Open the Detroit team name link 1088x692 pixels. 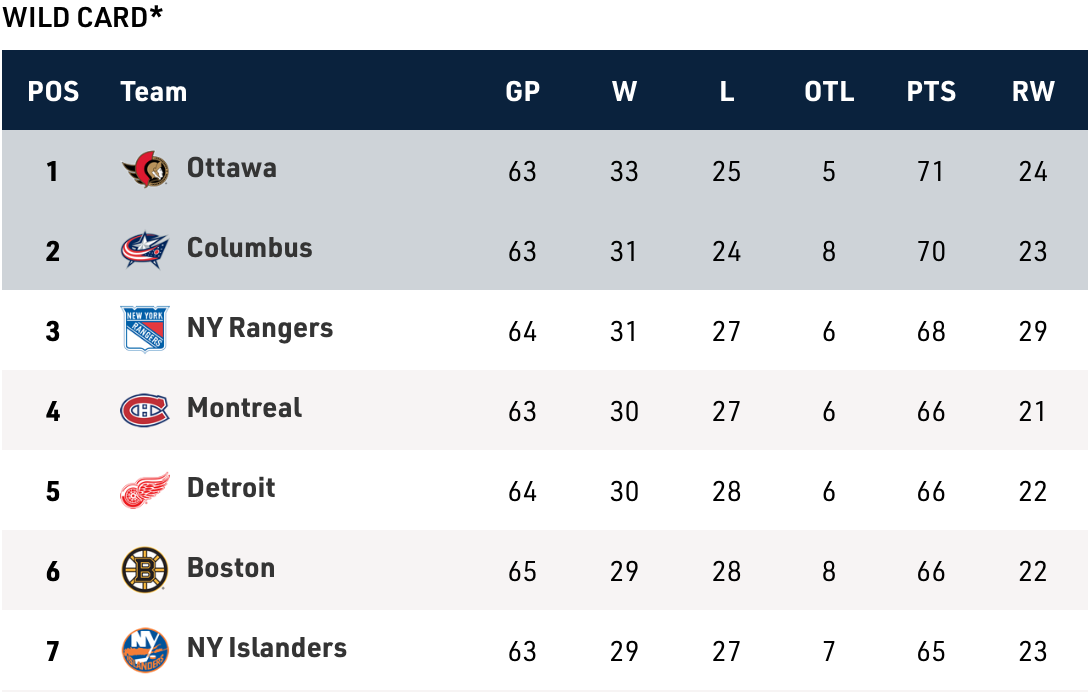tap(231, 488)
